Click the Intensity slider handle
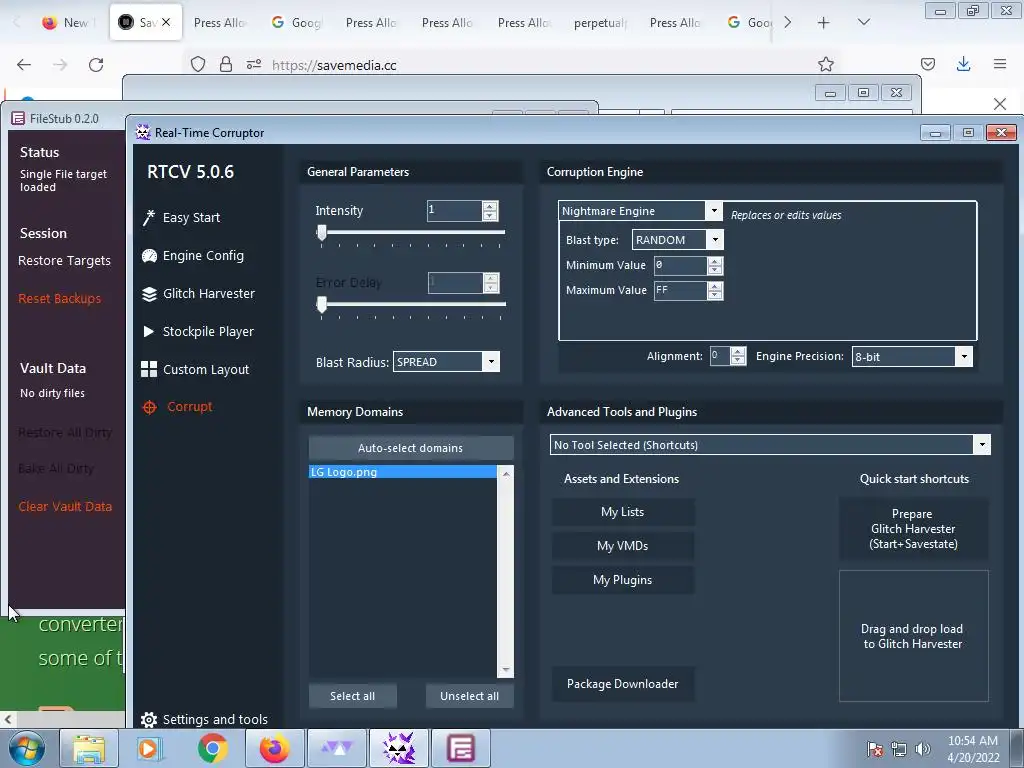The width and height of the screenshot is (1024, 768). (321, 232)
